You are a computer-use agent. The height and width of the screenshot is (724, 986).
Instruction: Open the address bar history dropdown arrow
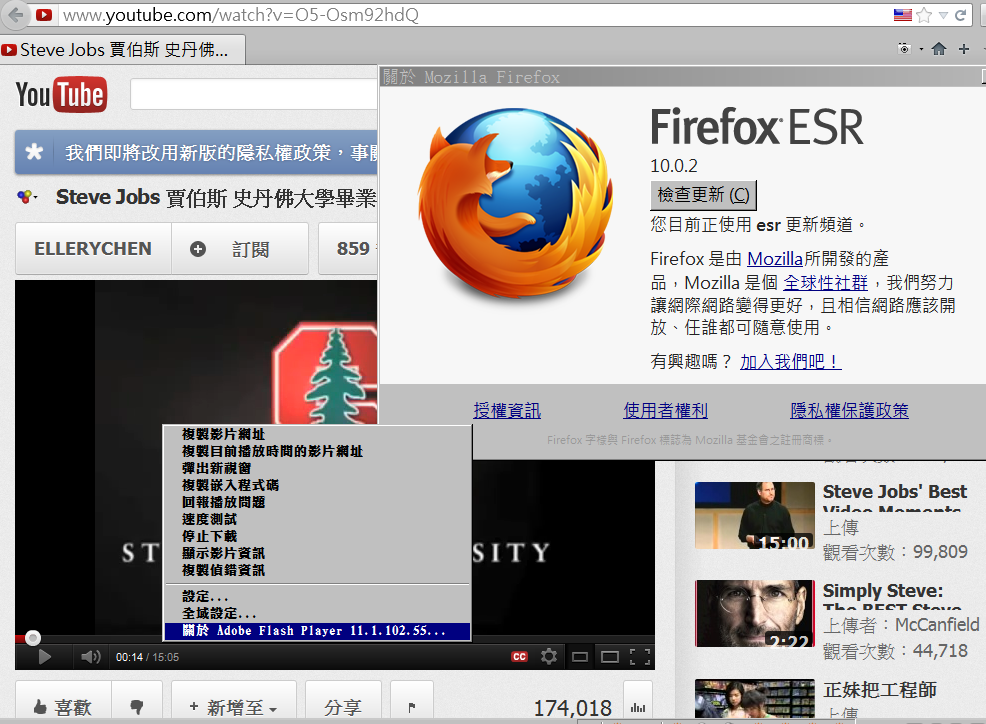(x=943, y=15)
